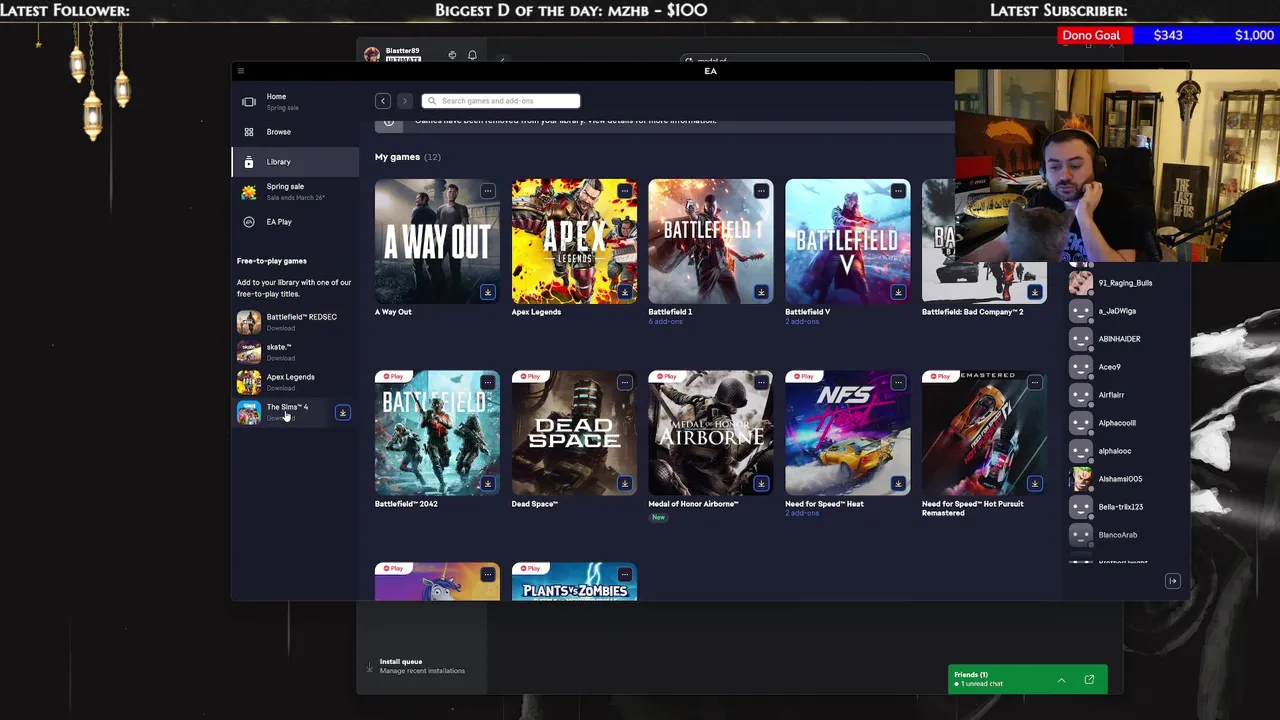This screenshot has width=1280, height=720.
Task: Go back with the left arrow navigation button
Action: click(382, 101)
